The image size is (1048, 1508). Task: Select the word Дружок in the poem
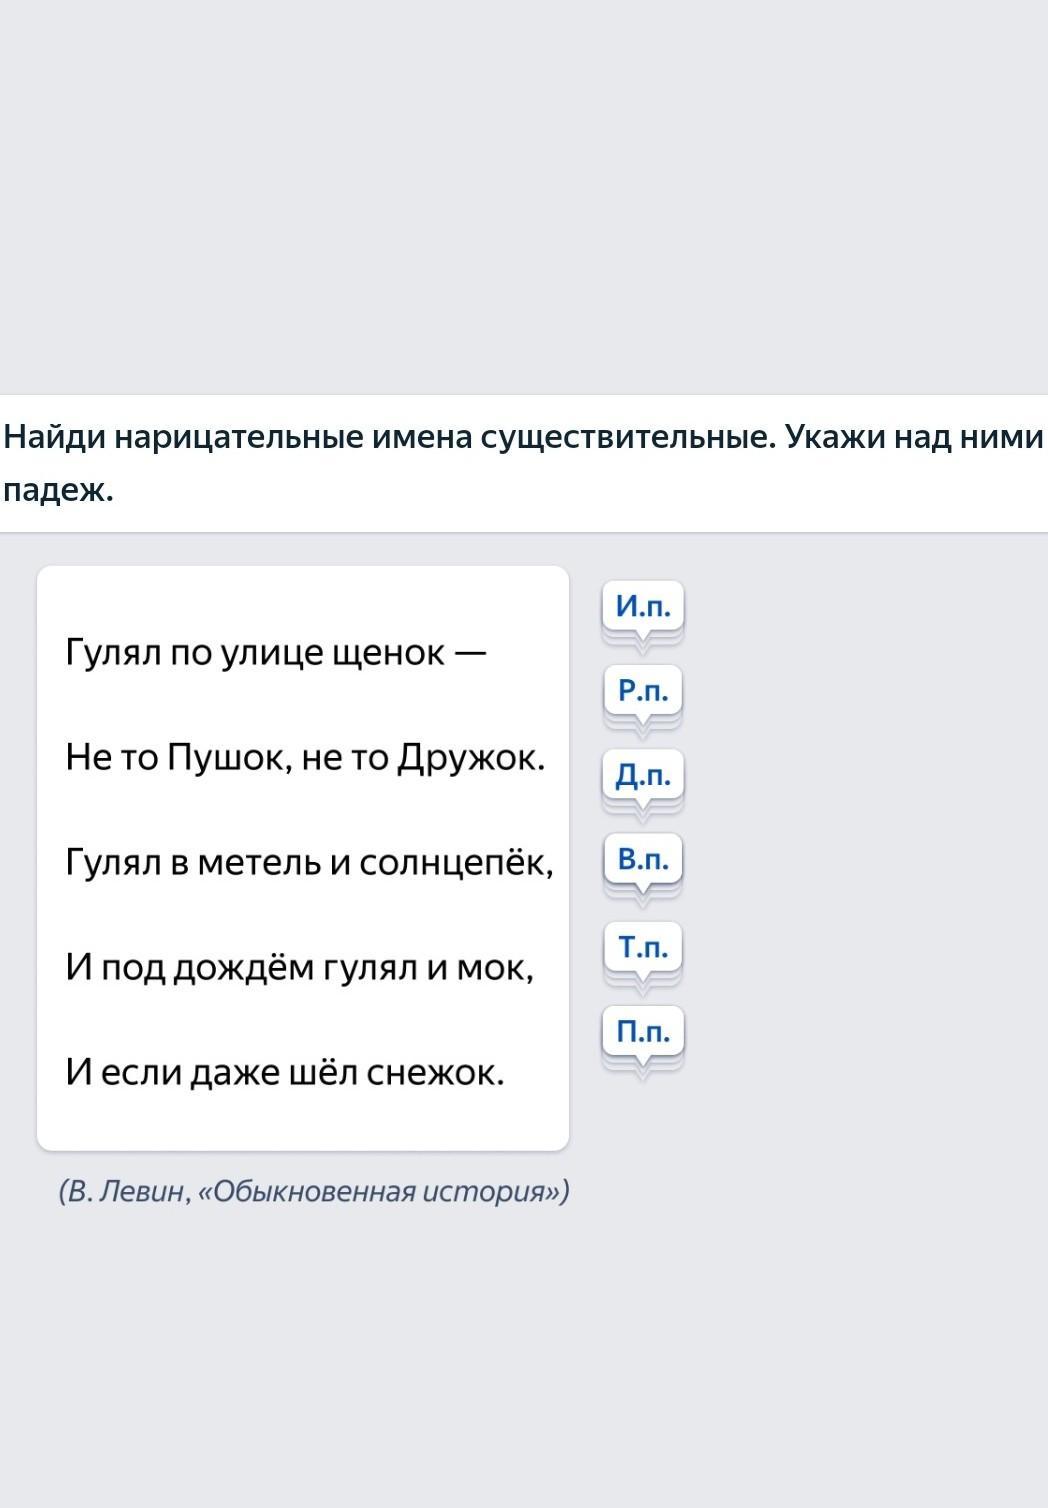(x=470, y=757)
